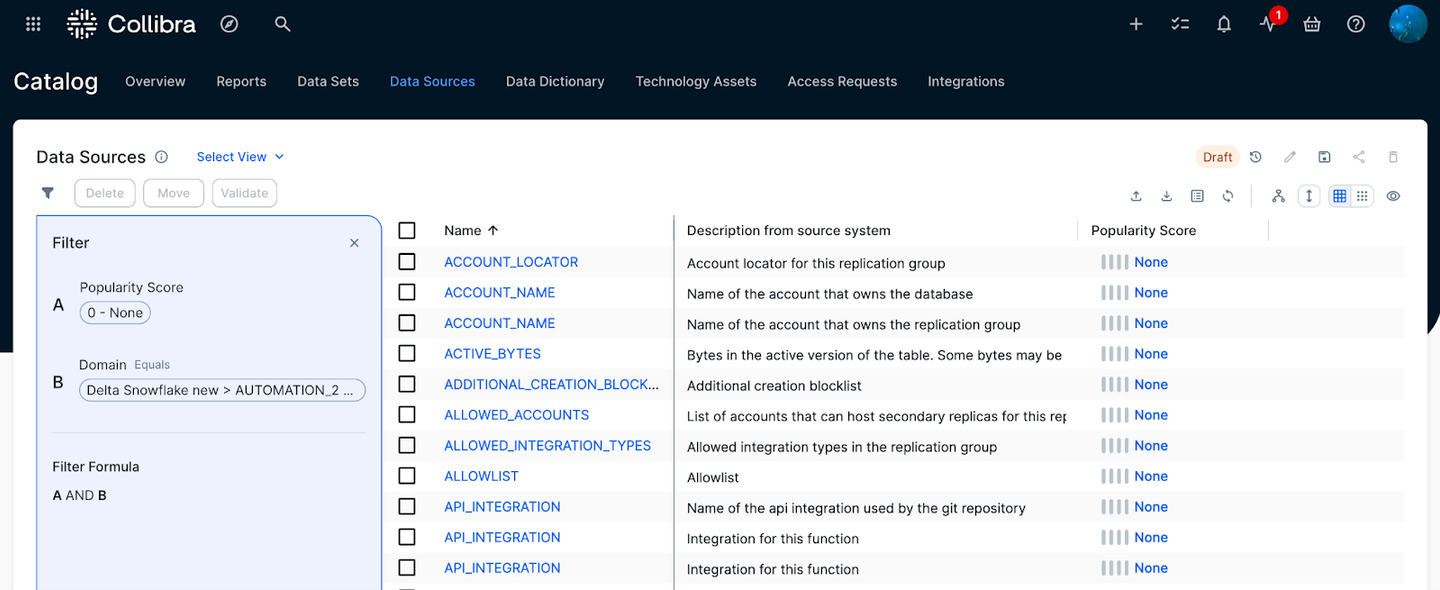
Task: Click the refresh icon above the table
Action: (1228, 196)
